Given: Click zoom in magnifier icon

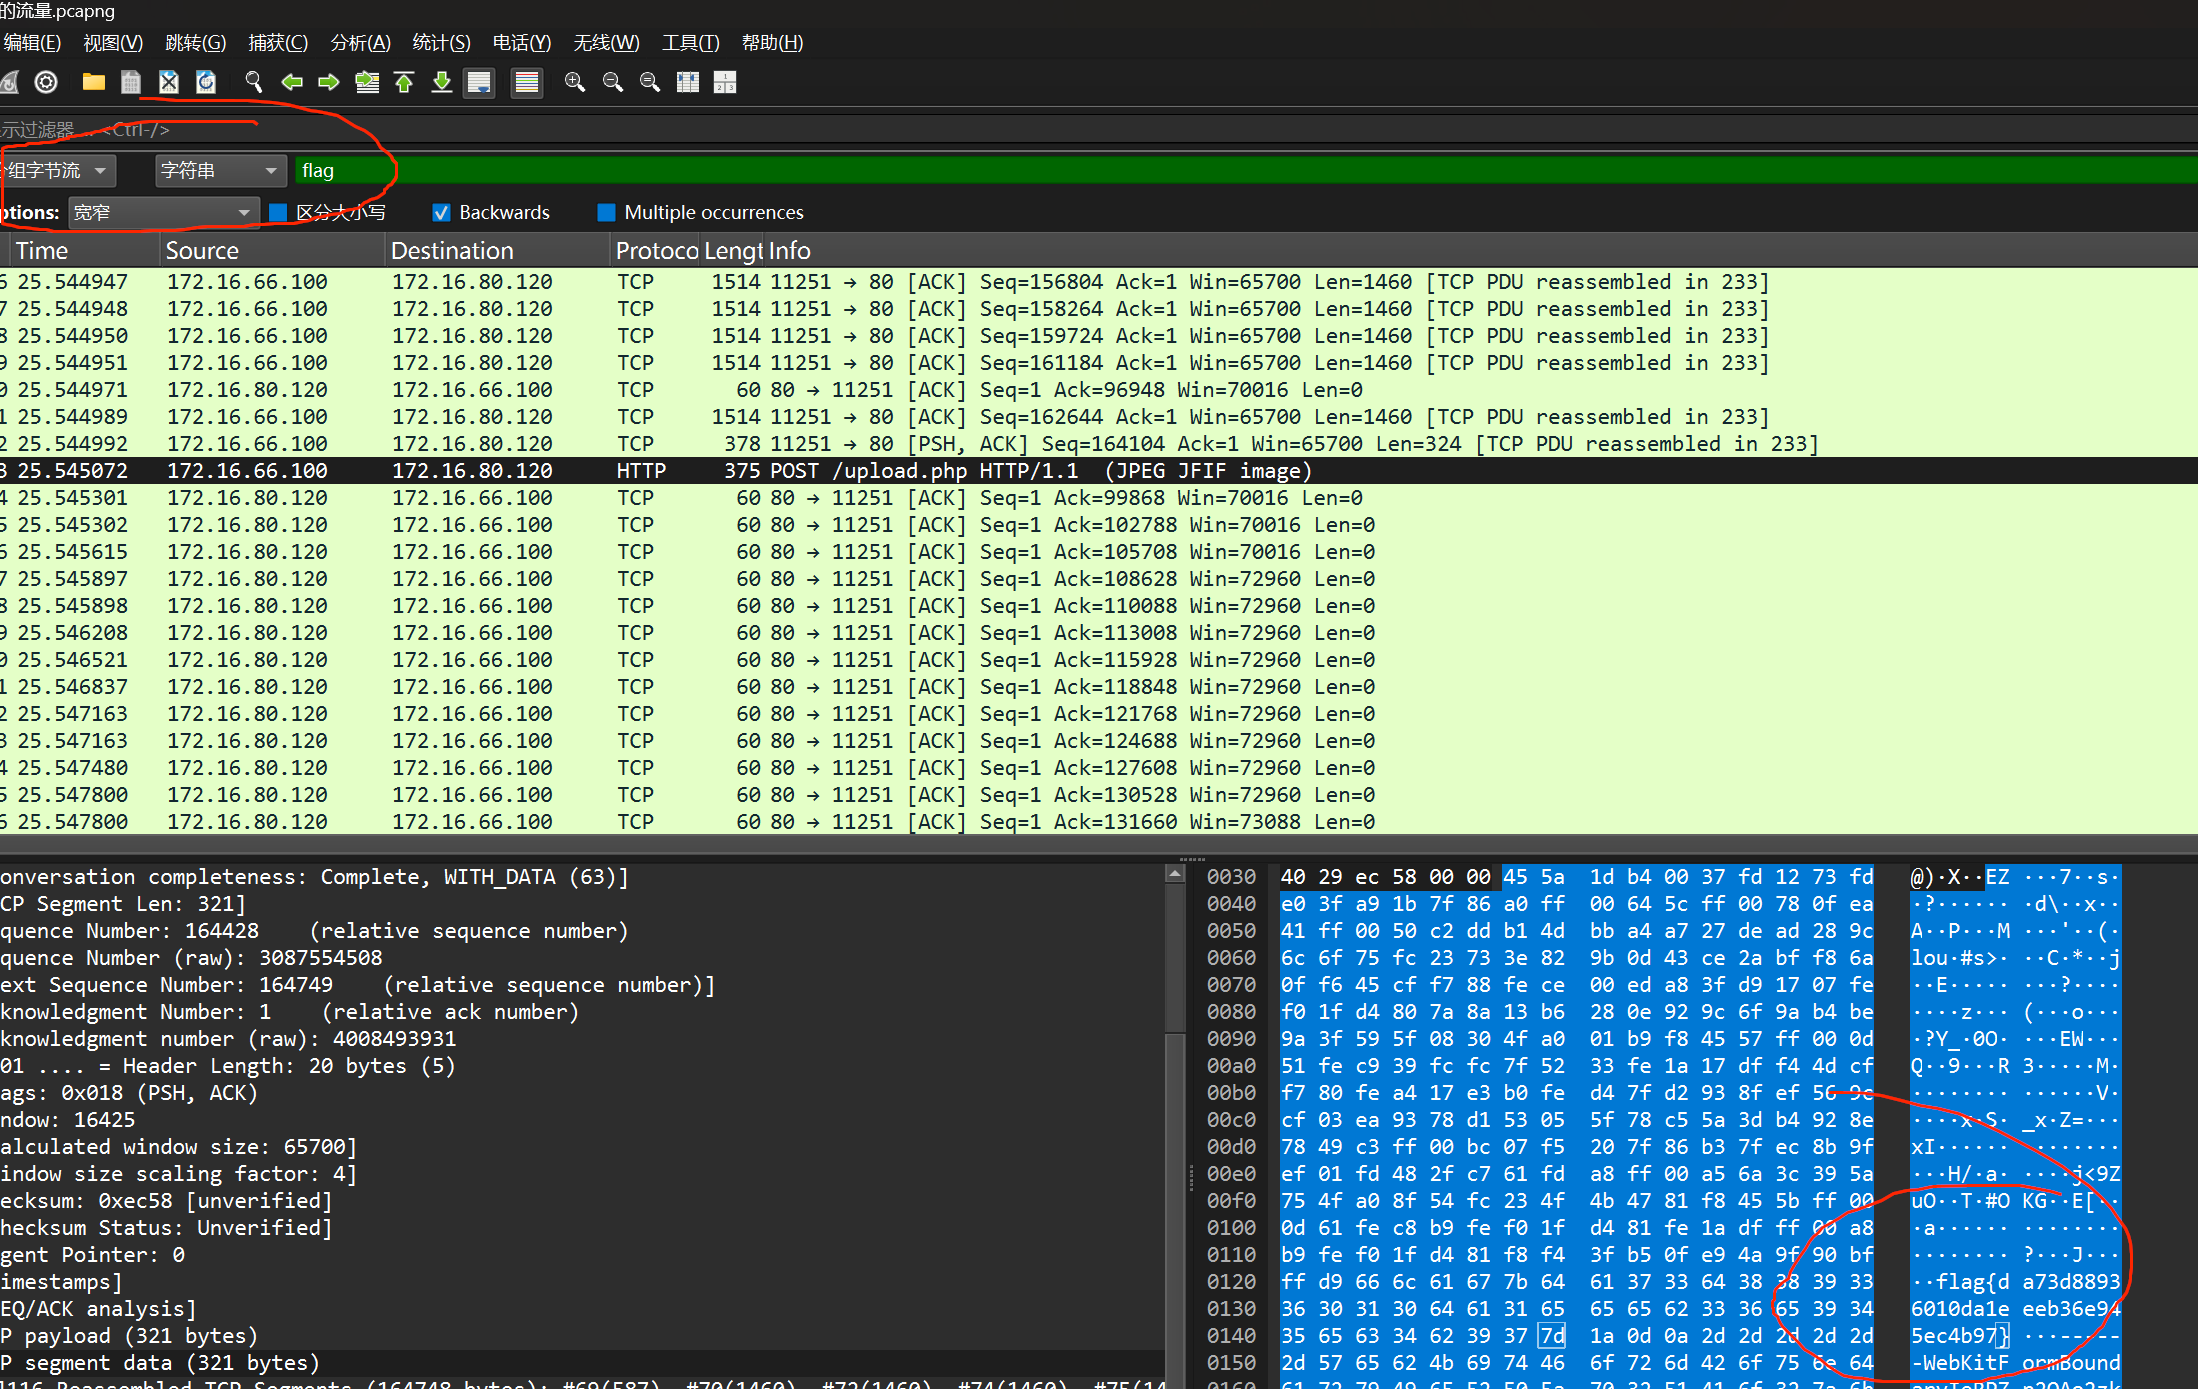Looking at the screenshot, I should pos(575,83).
